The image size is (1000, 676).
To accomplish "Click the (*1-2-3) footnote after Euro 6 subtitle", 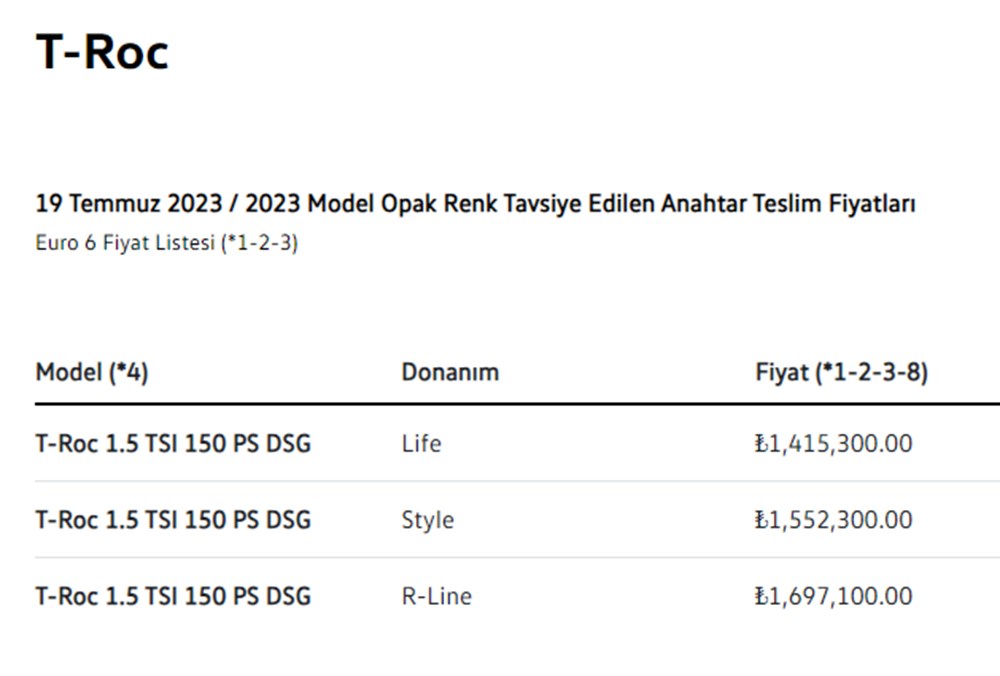I will click(259, 243).
